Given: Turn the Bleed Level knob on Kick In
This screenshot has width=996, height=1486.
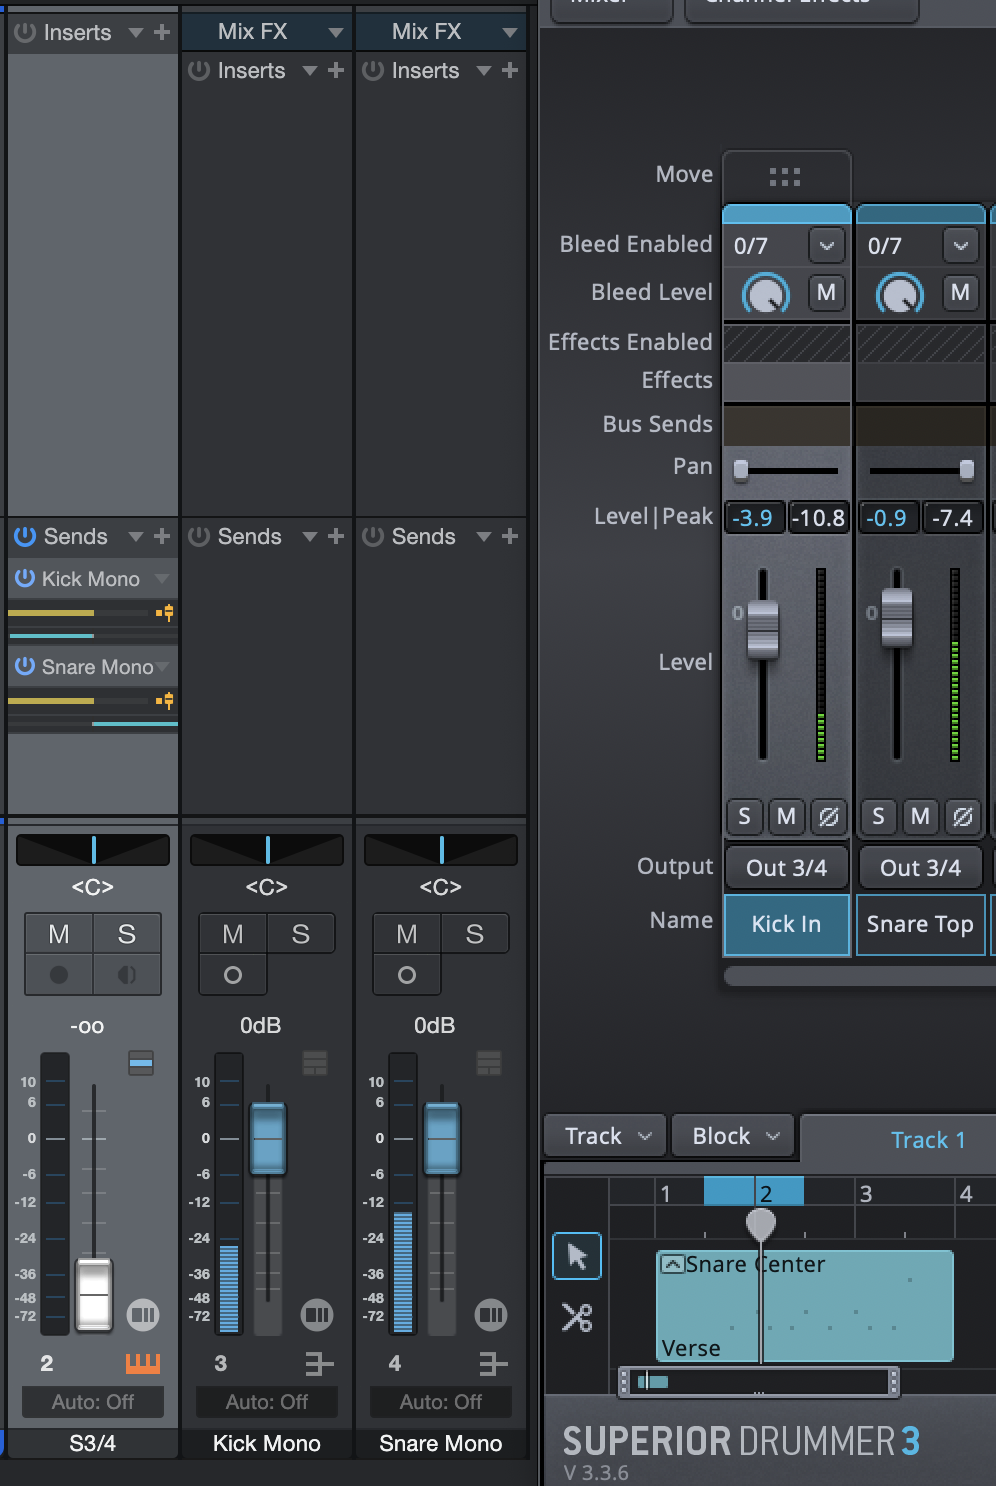Looking at the screenshot, I should pyautogui.click(x=765, y=293).
